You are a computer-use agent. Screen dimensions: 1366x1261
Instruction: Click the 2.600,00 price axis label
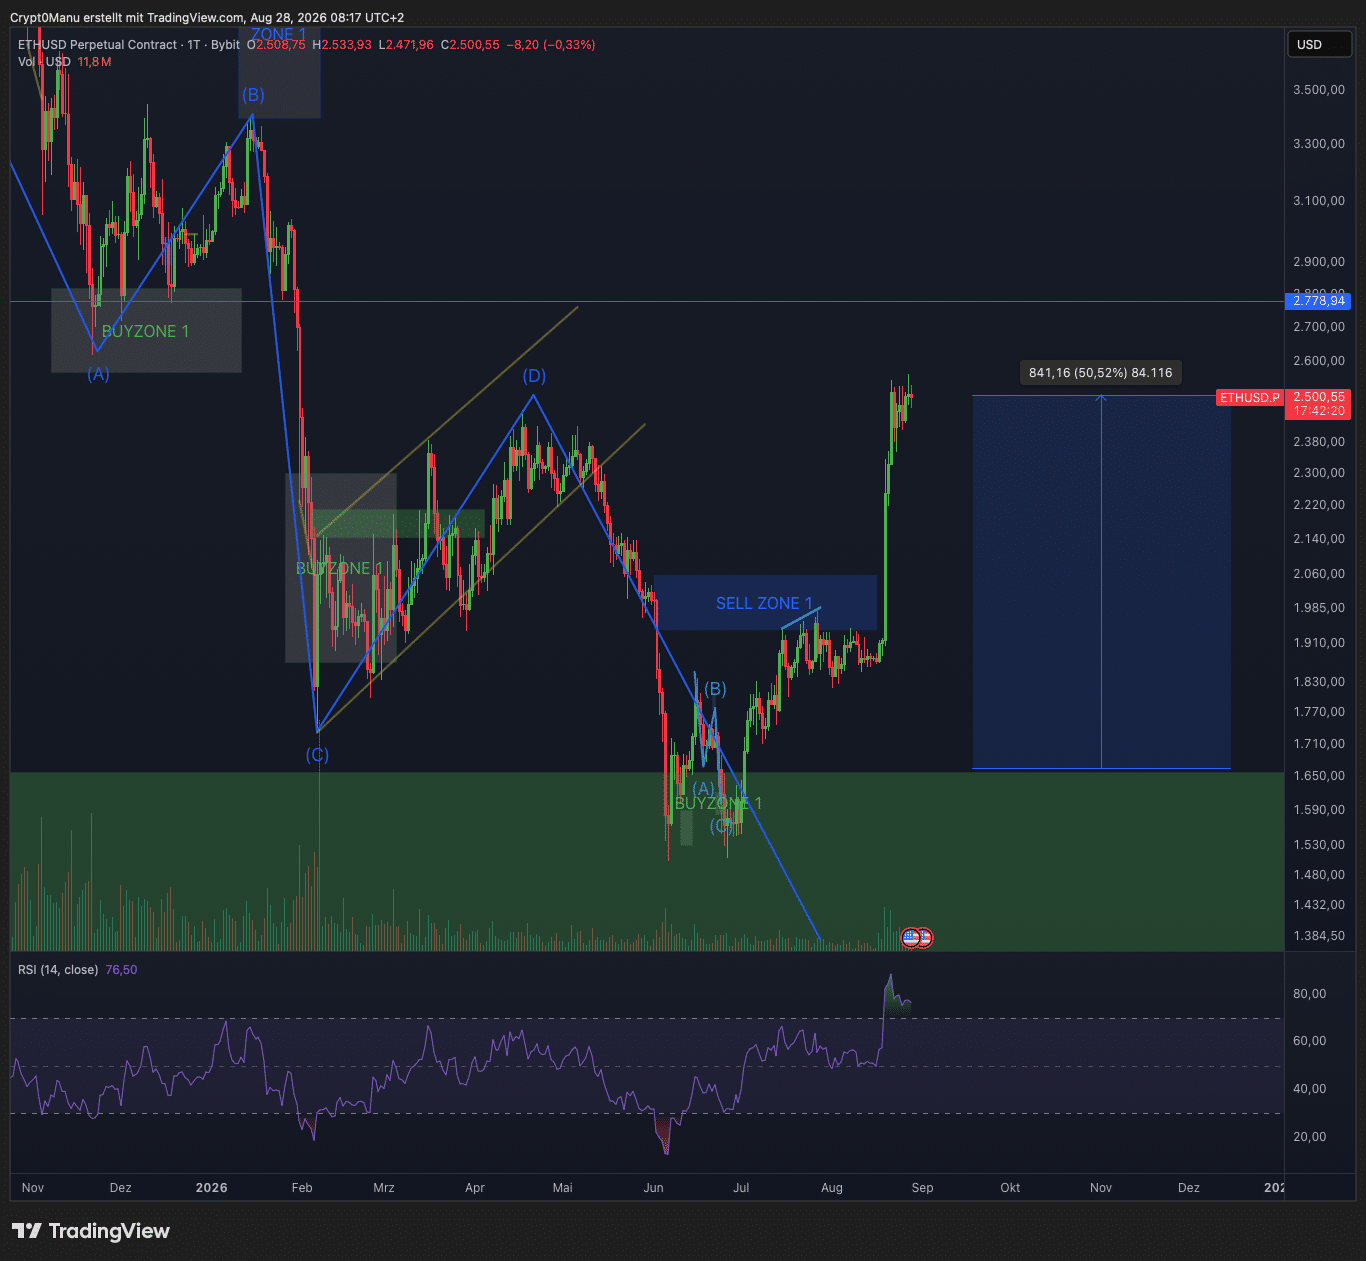(x=1319, y=361)
